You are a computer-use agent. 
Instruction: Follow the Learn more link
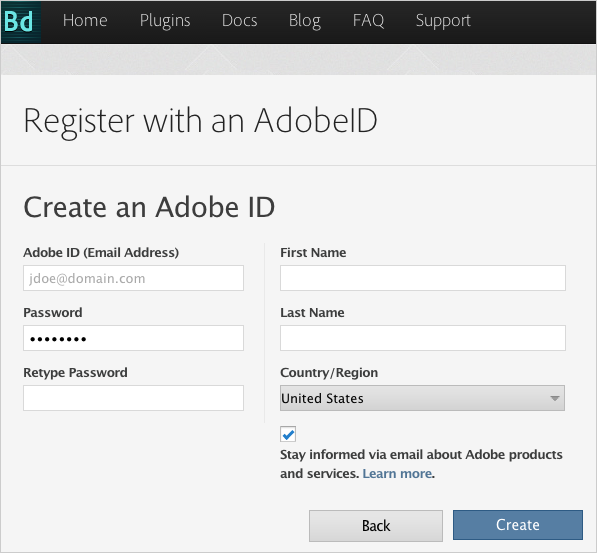pos(397,473)
